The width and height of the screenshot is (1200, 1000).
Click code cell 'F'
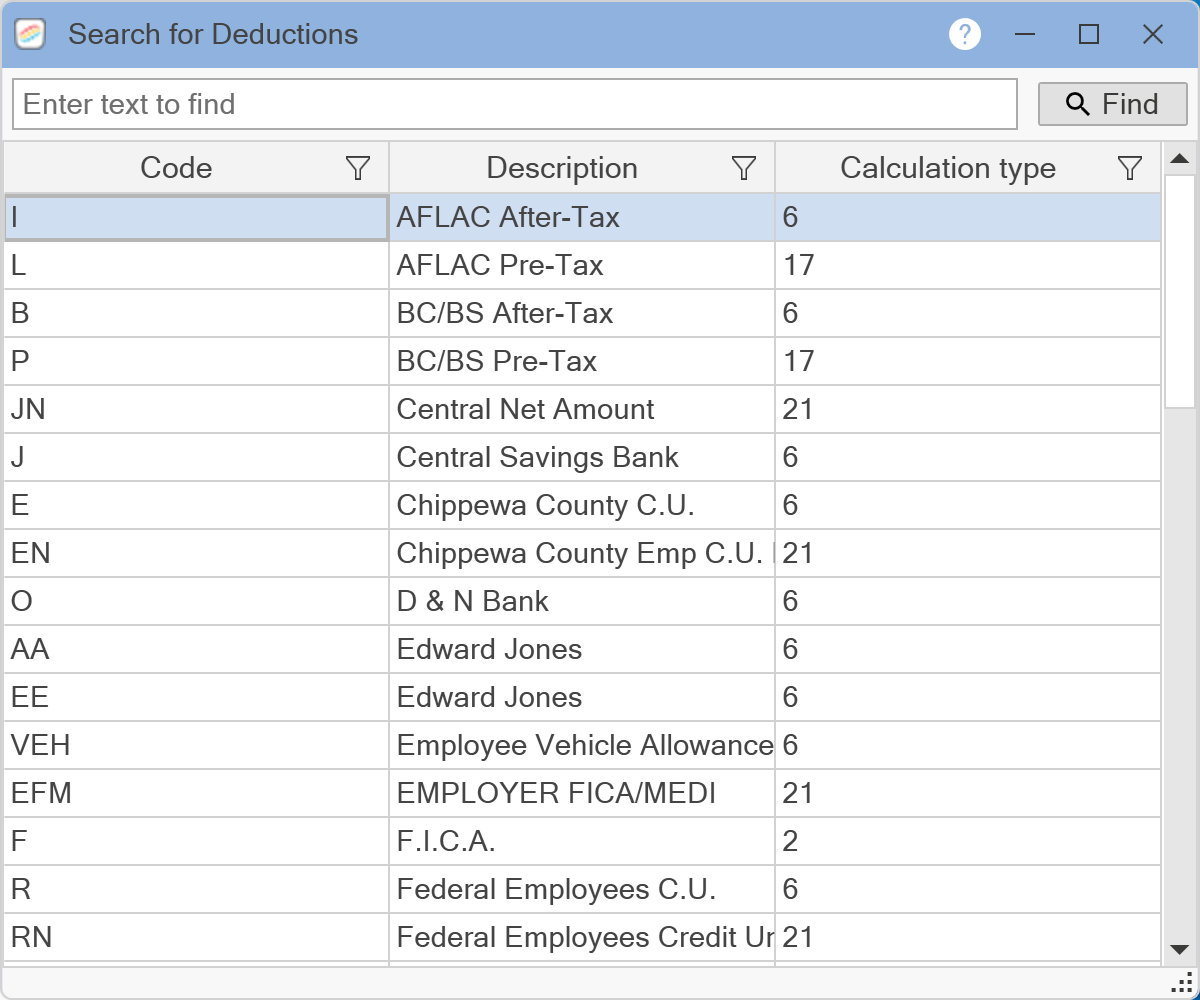(196, 841)
